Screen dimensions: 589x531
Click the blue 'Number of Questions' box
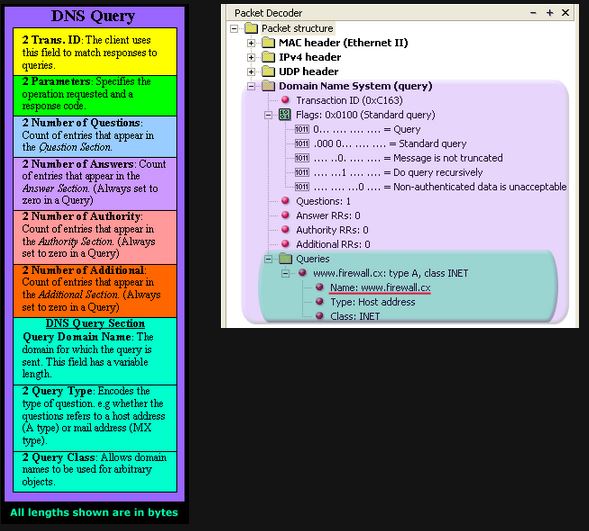95,137
